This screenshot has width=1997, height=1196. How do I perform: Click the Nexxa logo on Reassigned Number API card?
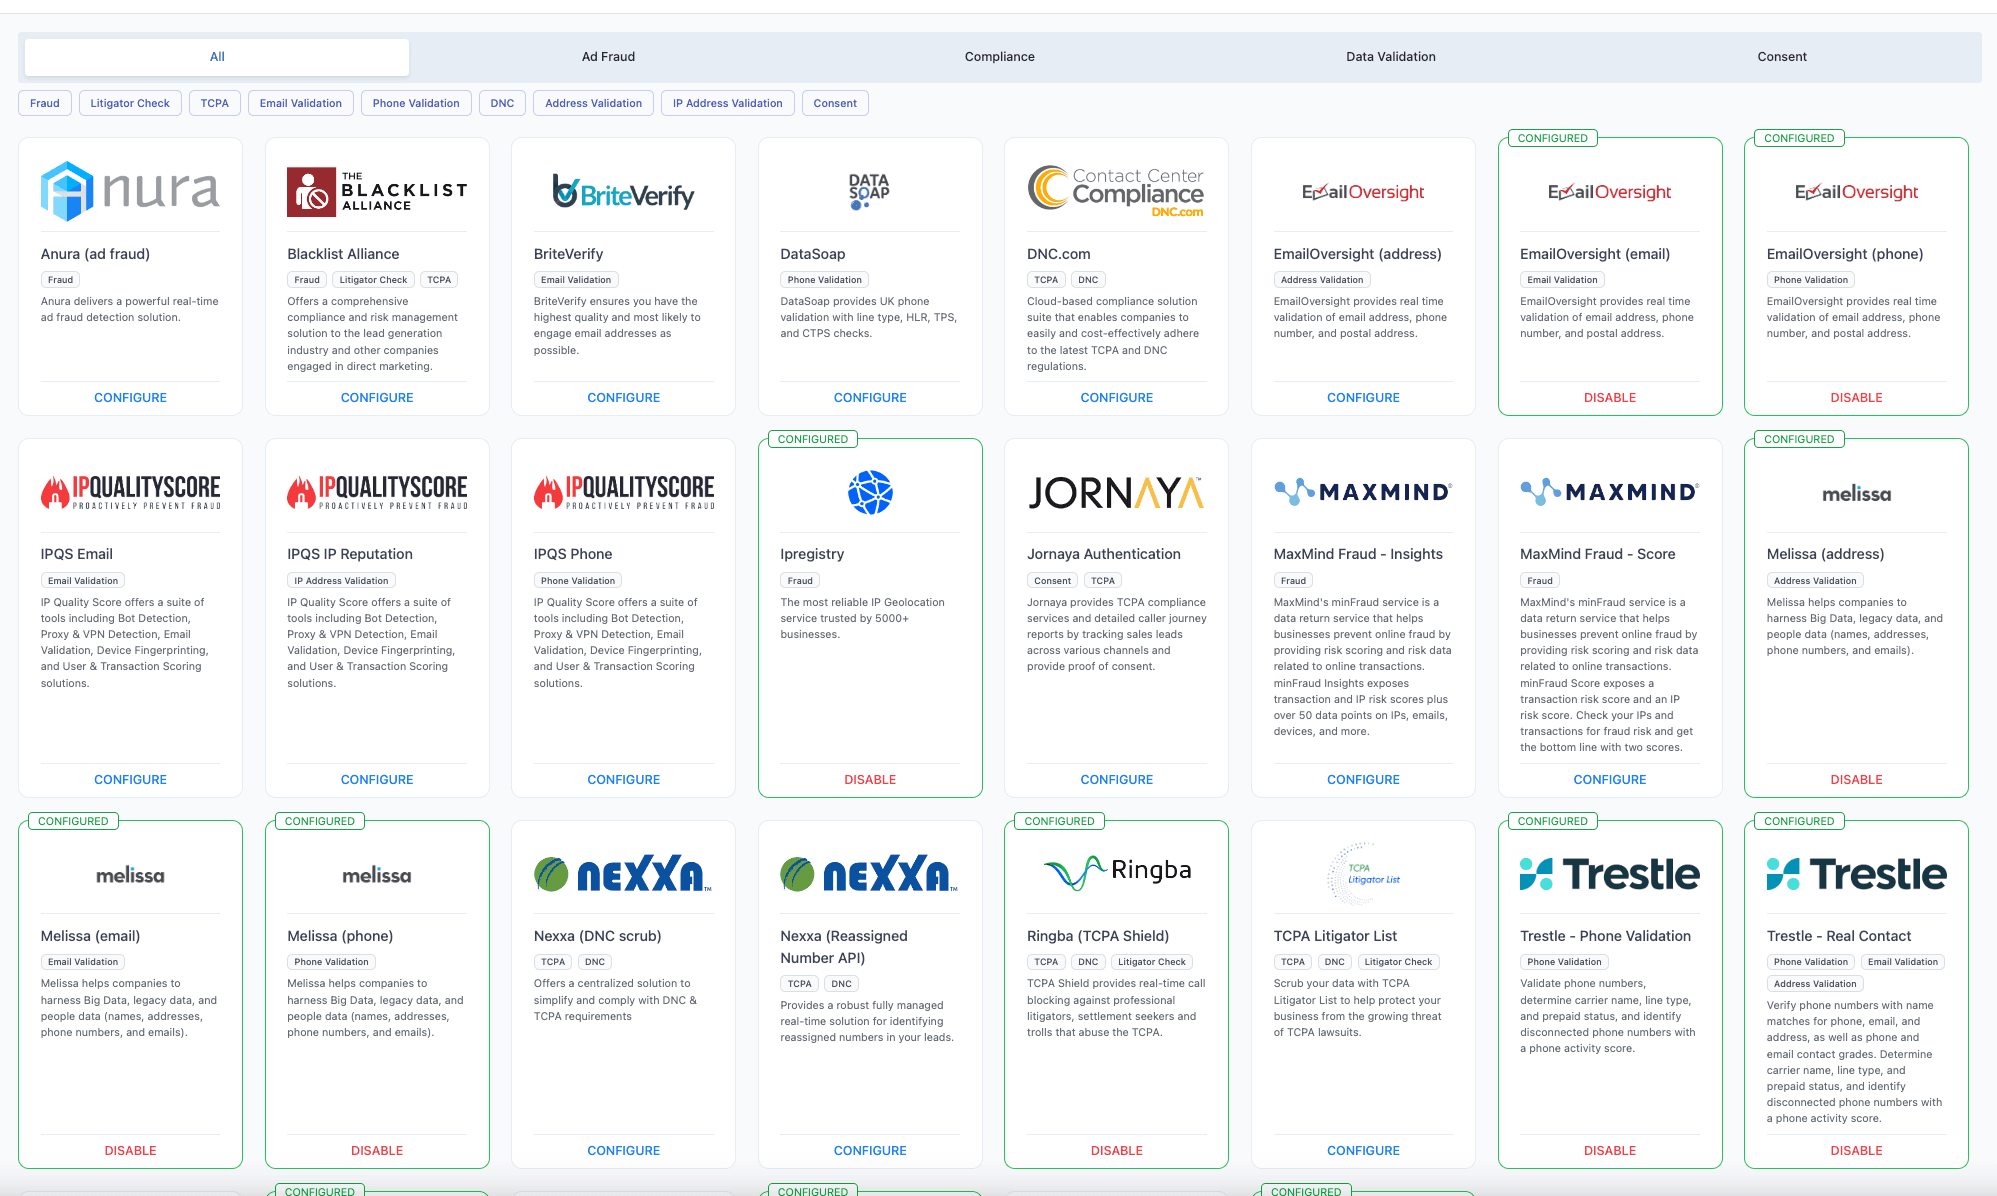[869, 874]
